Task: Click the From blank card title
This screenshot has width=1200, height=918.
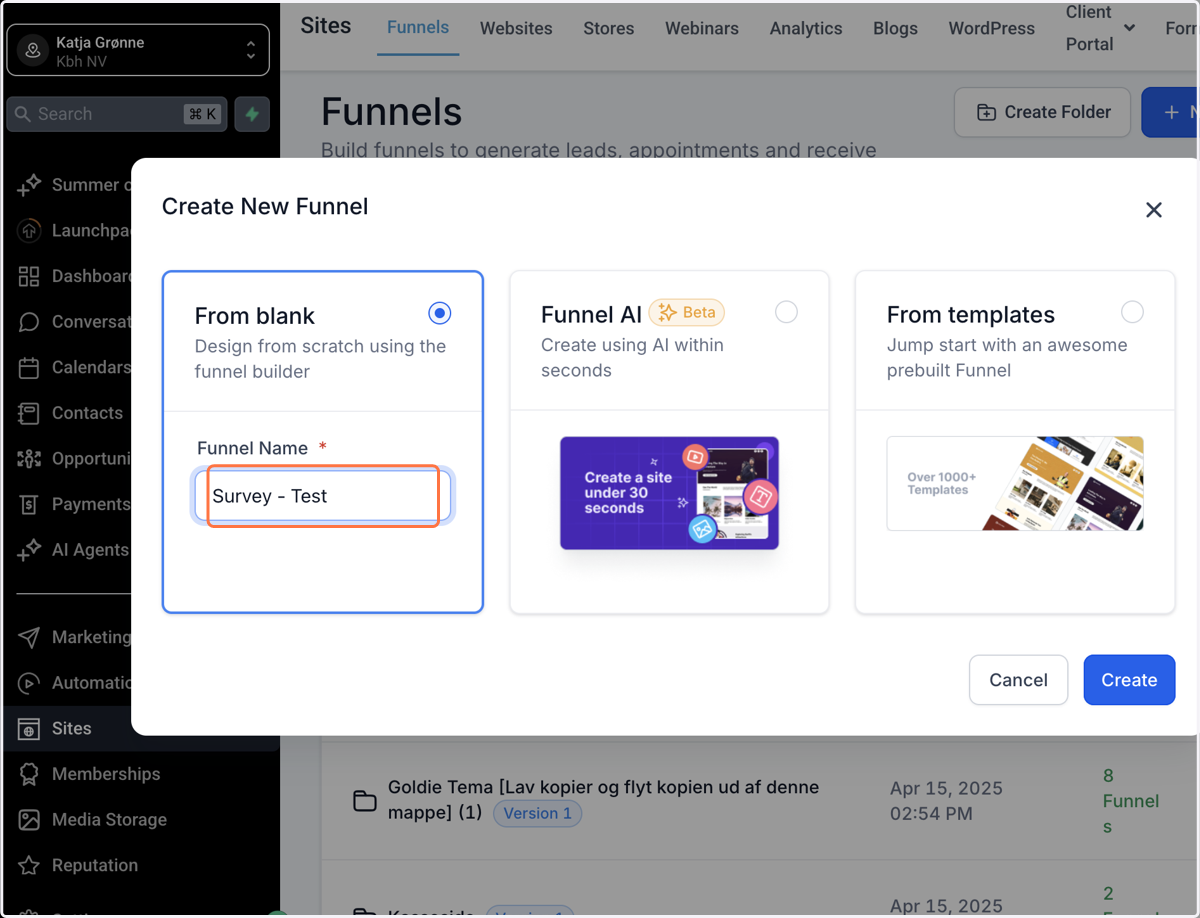Action: coord(255,316)
